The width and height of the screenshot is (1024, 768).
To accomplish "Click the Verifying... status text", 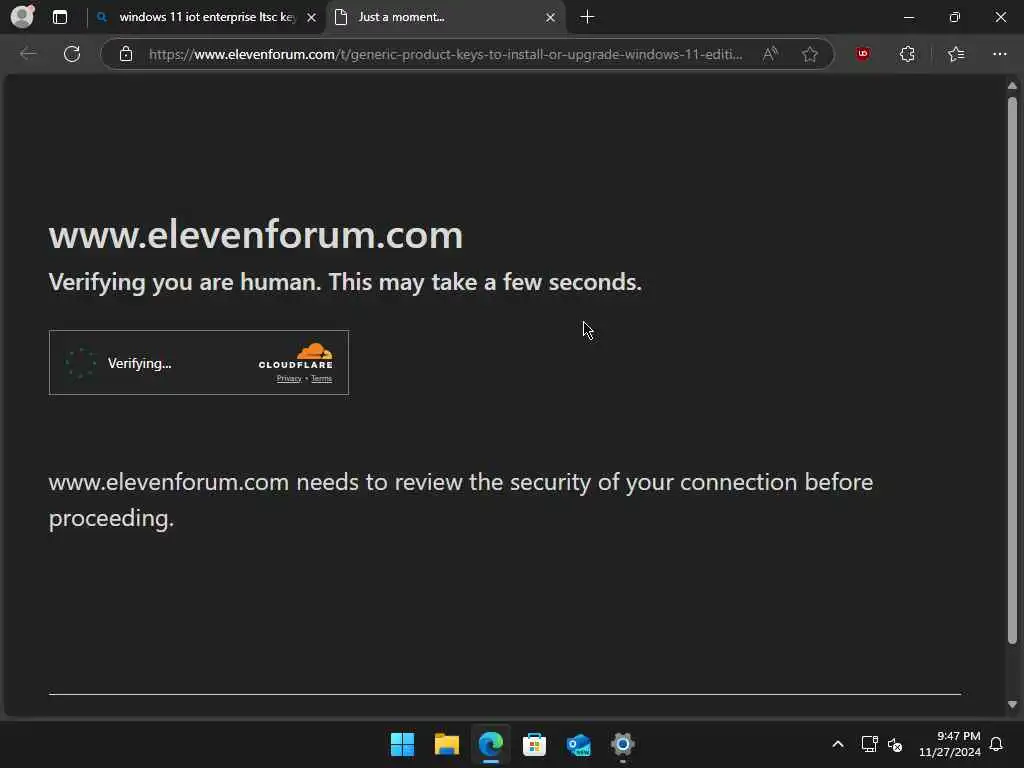I will click(x=139, y=363).
